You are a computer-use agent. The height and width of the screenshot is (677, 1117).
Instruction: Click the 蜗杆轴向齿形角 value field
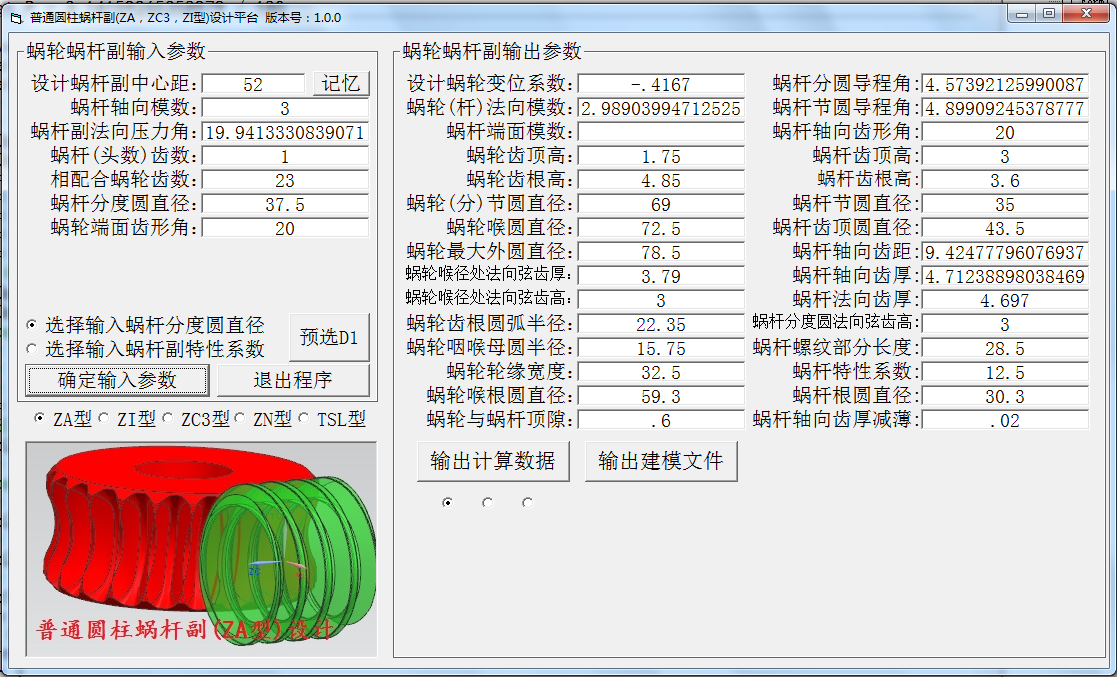(x=1005, y=133)
